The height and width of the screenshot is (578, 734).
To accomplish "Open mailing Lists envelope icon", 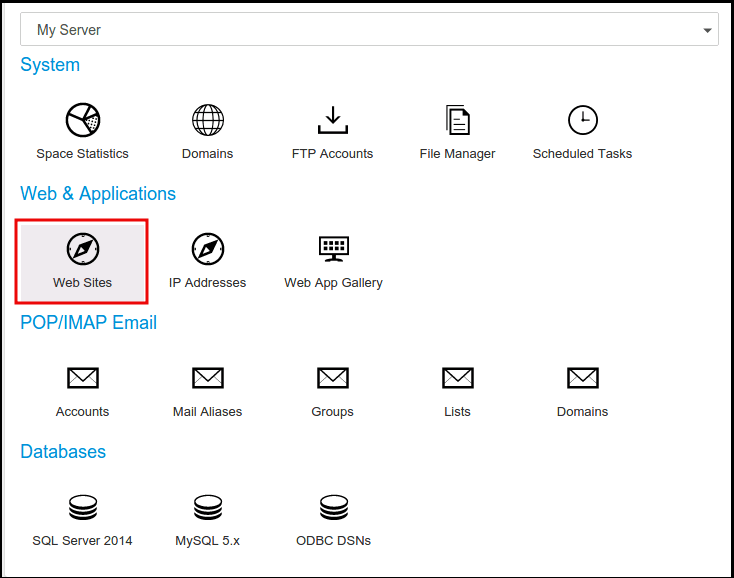I will 457,378.
